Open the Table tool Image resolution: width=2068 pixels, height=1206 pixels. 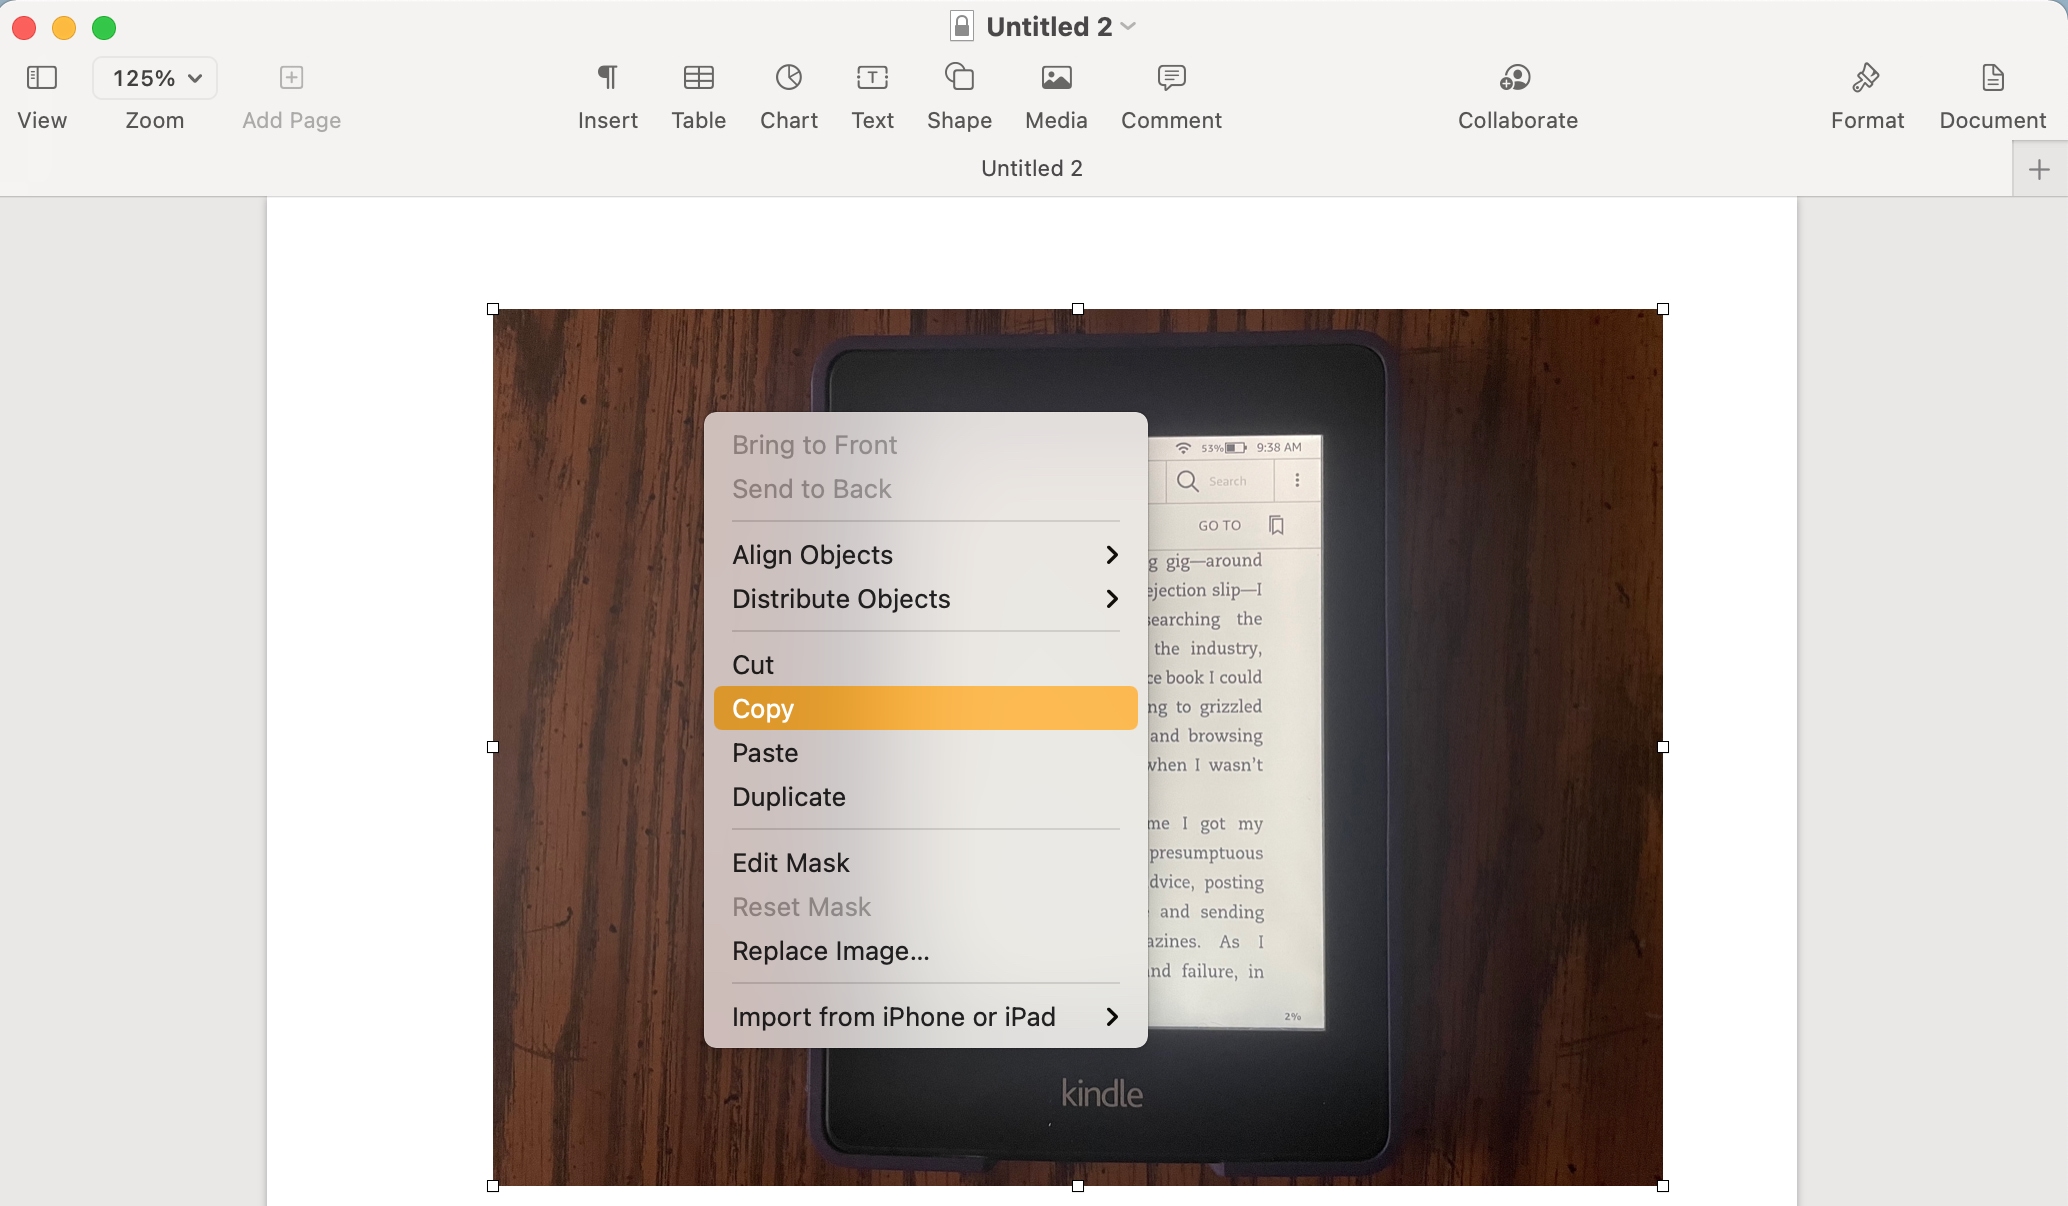(699, 93)
